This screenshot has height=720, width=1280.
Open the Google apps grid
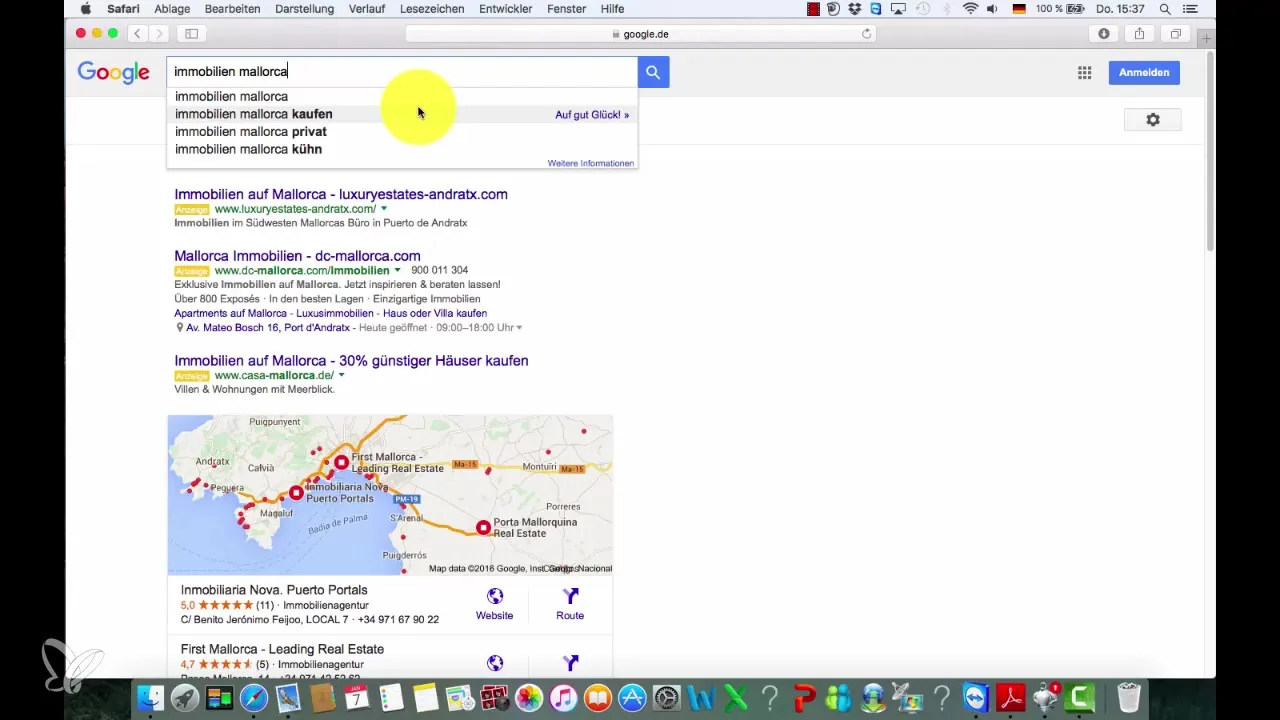click(x=1084, y=72)
